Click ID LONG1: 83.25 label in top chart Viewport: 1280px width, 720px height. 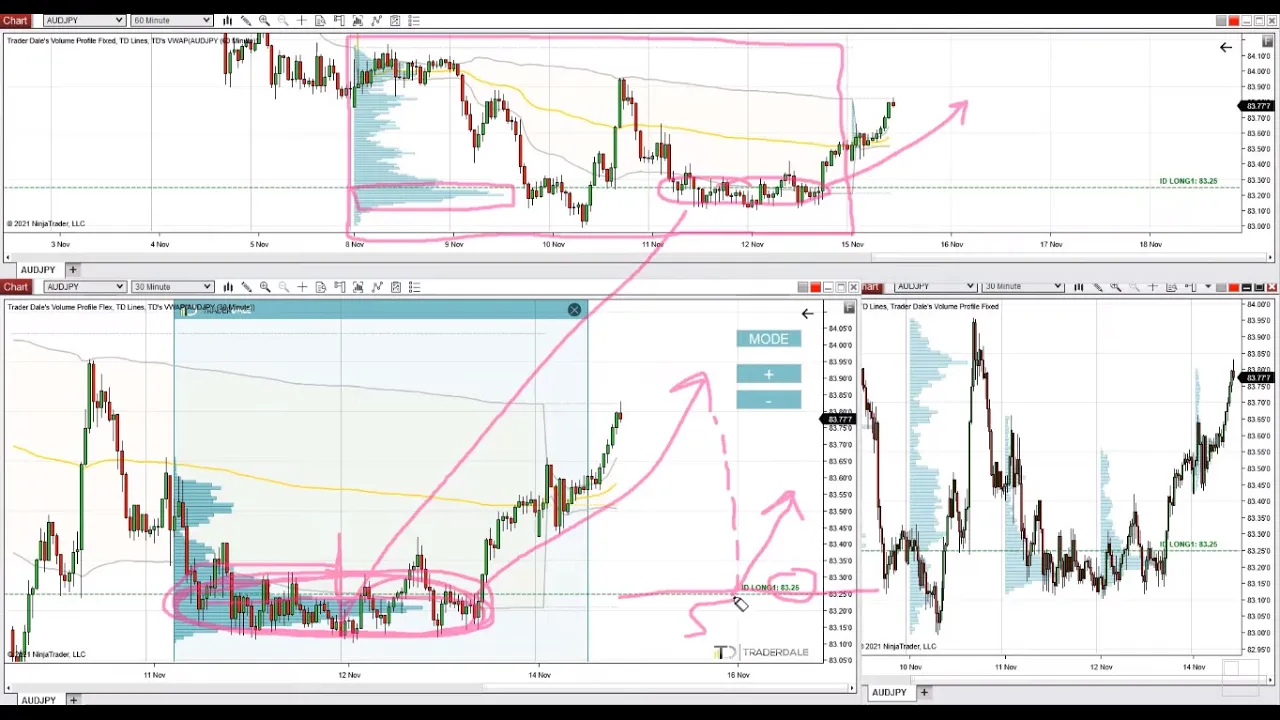(x=1188, y=181)
